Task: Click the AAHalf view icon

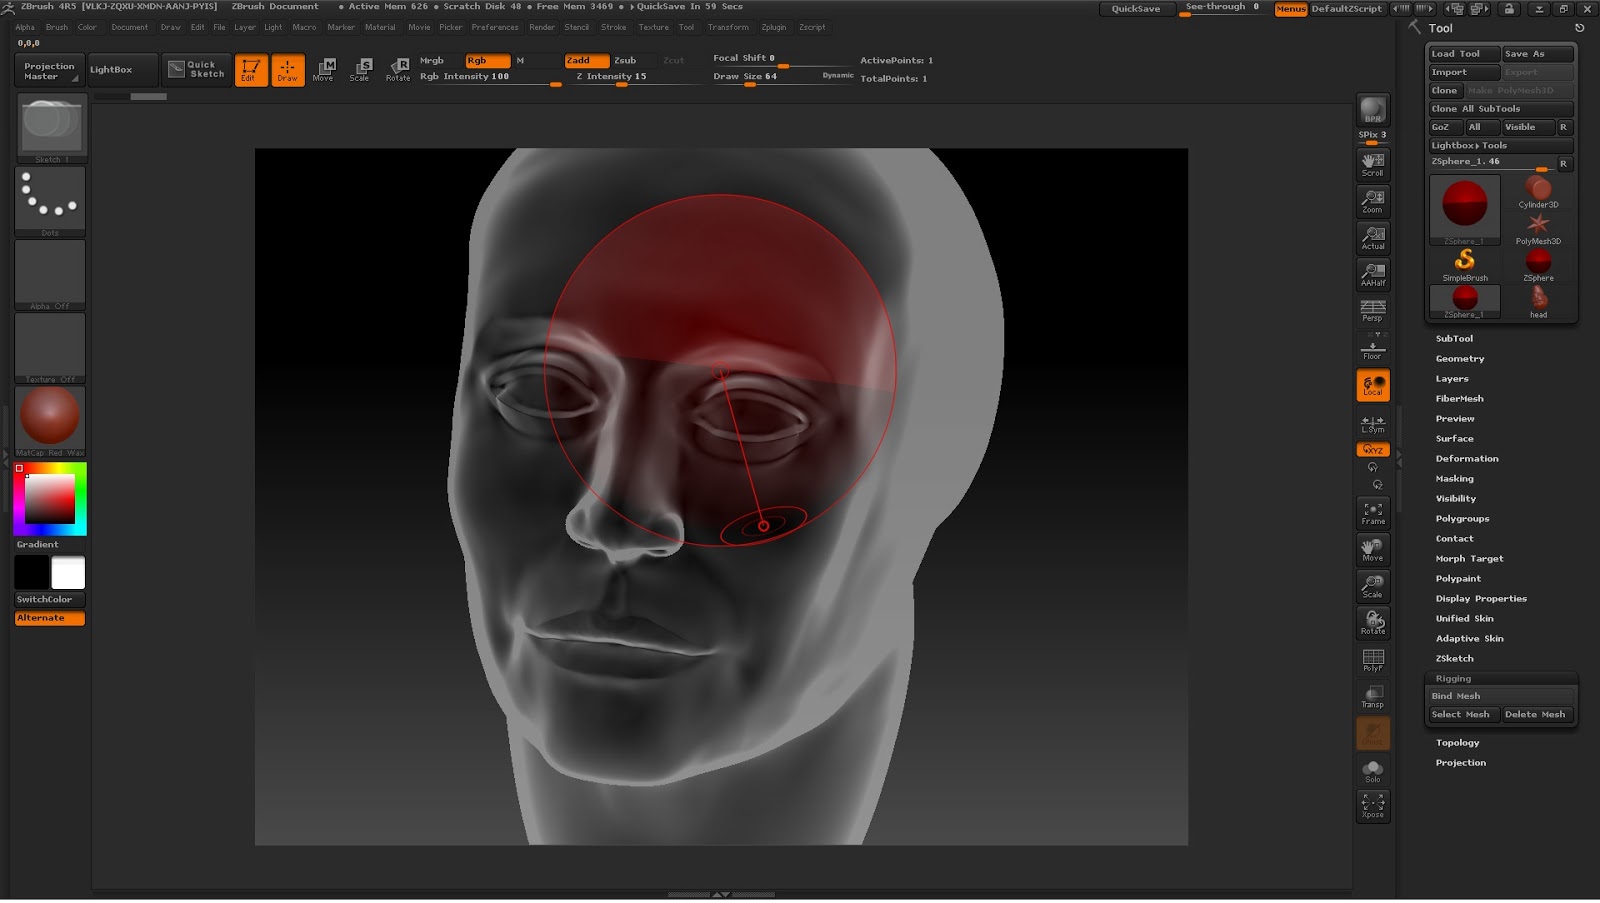Action: [x=1372, y=274]
